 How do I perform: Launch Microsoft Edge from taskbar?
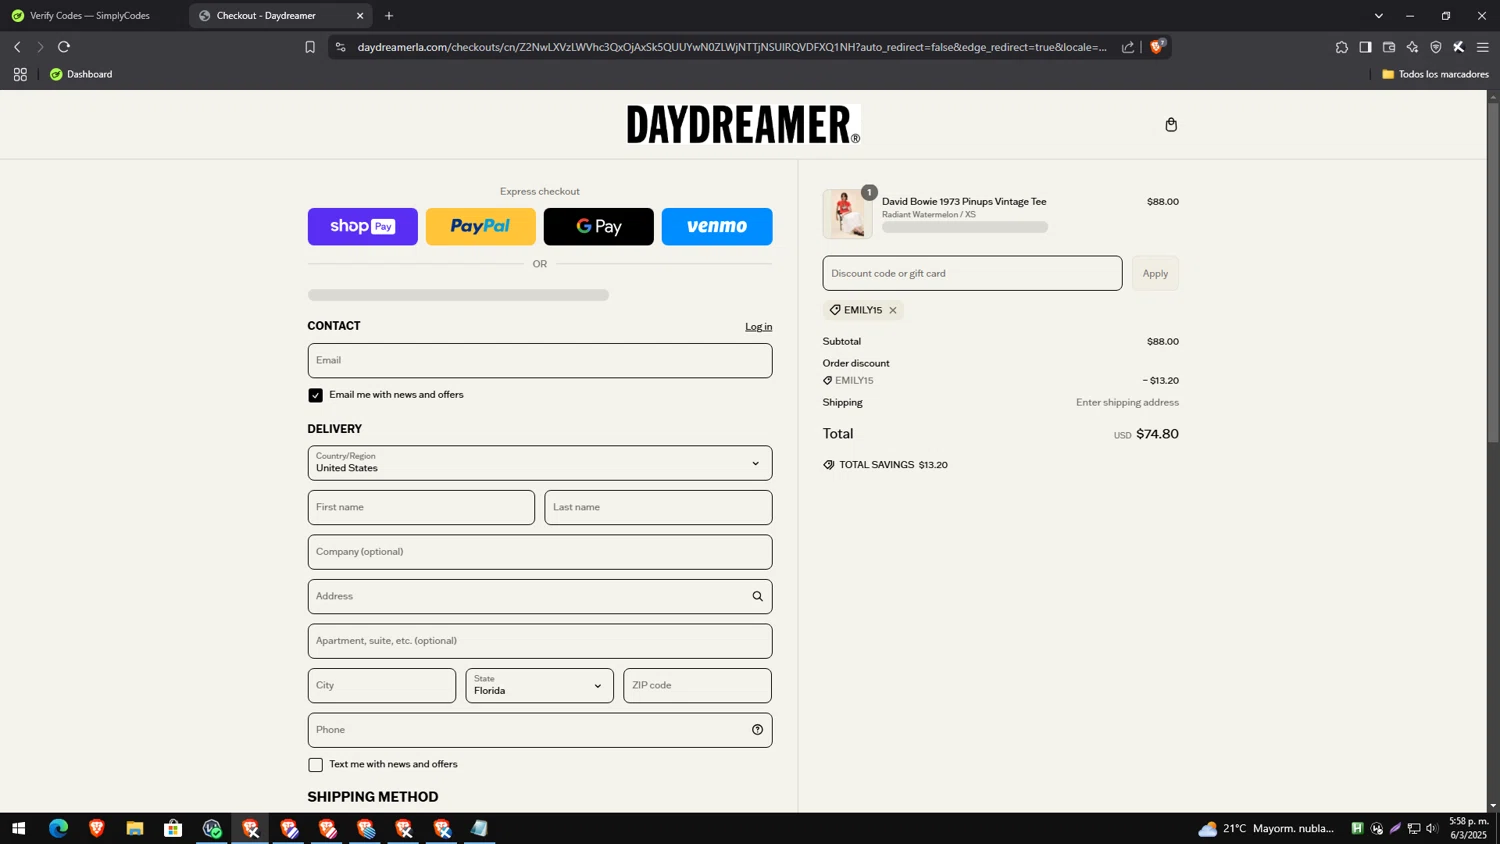pos(58,828)
